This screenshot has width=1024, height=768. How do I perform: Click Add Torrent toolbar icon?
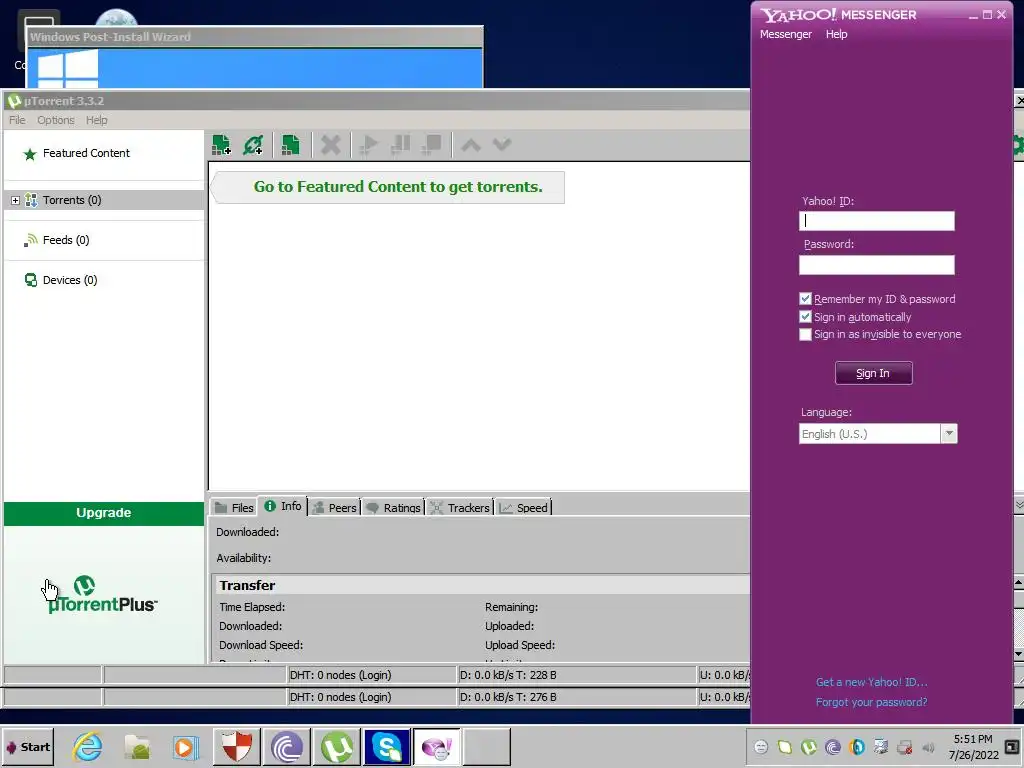click(x=221, y=145)
